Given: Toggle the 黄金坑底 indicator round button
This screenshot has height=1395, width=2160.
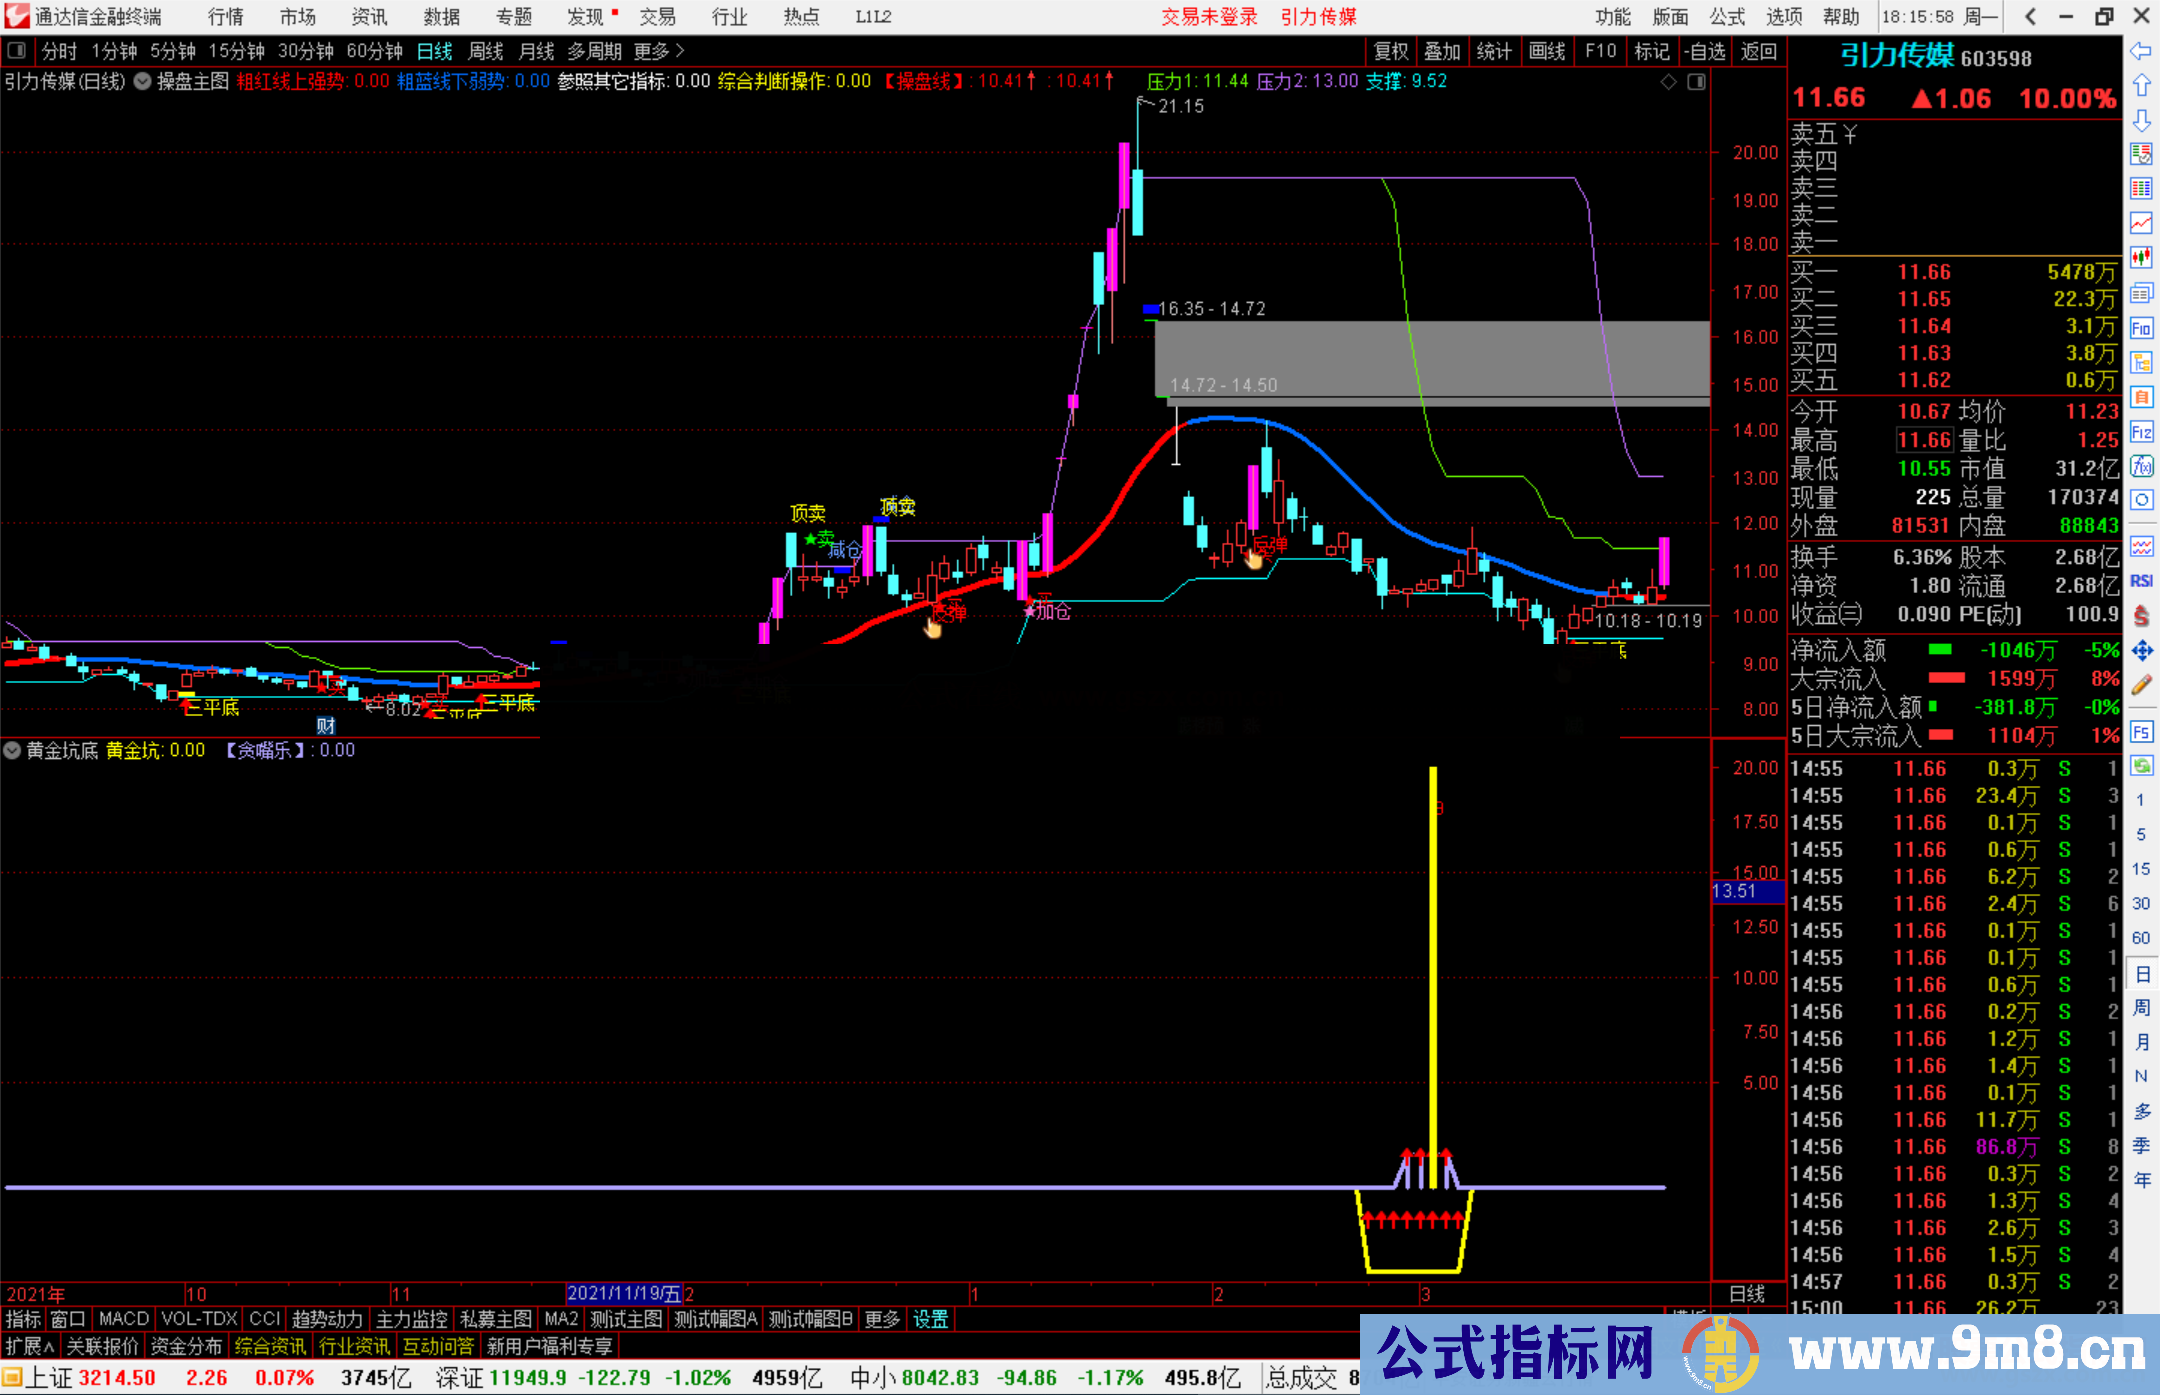Looking at the screenshot, I should tap(13, 750).
